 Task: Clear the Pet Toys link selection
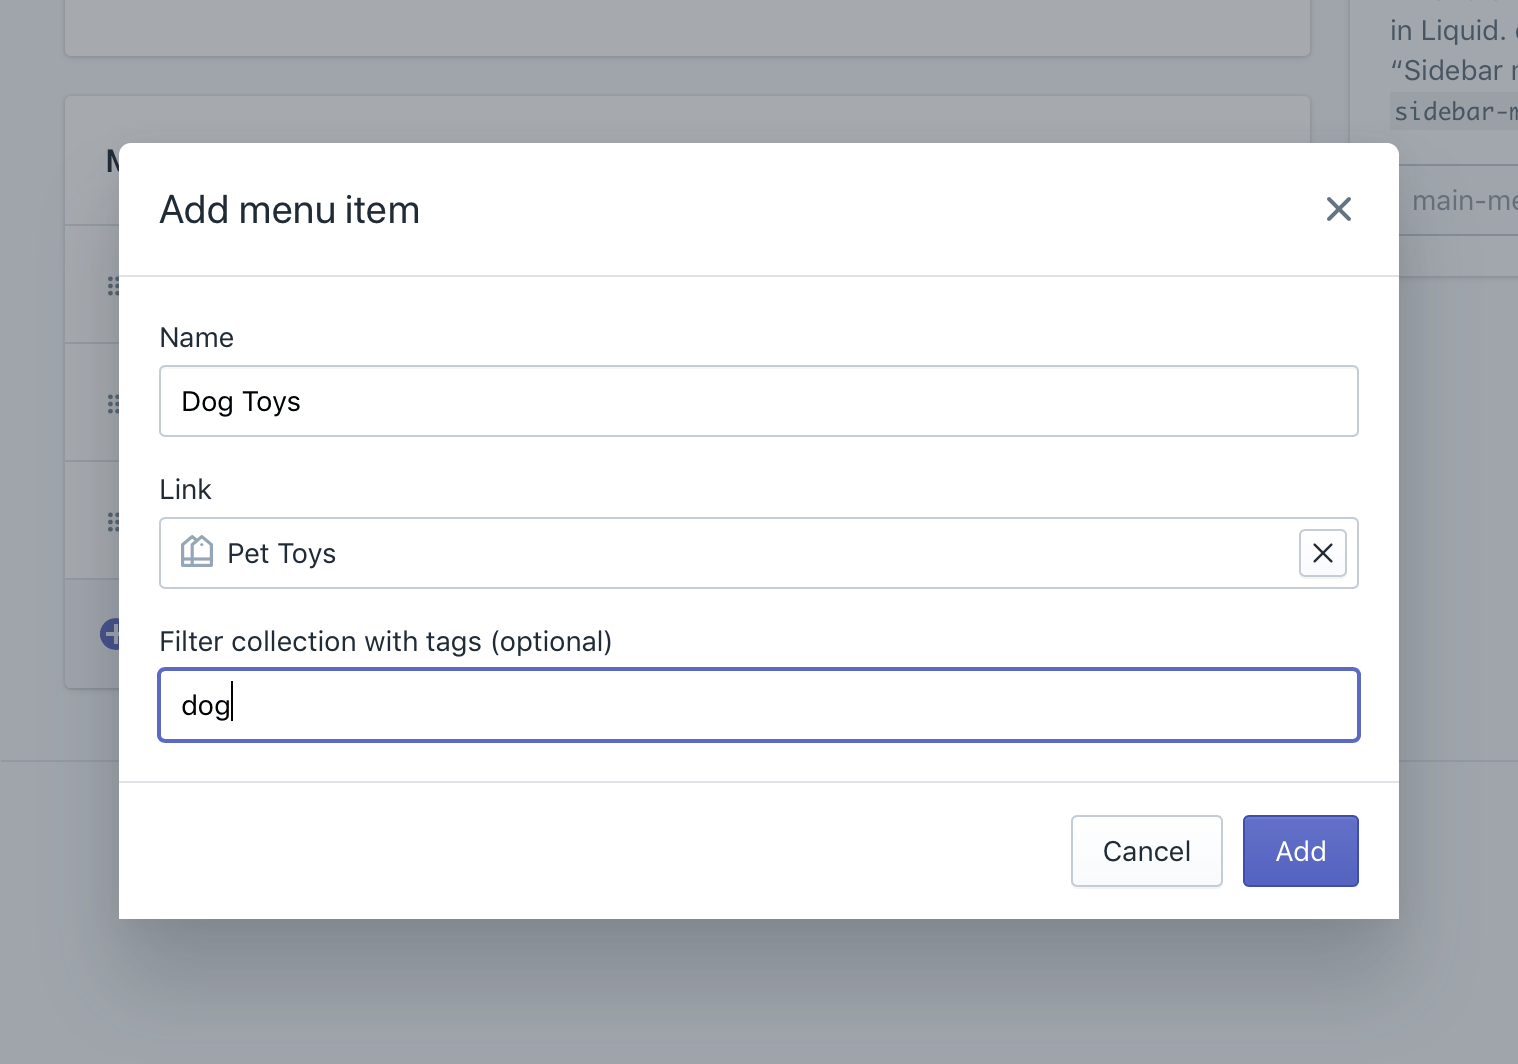pyautogui.click(x=1322, y=553)
